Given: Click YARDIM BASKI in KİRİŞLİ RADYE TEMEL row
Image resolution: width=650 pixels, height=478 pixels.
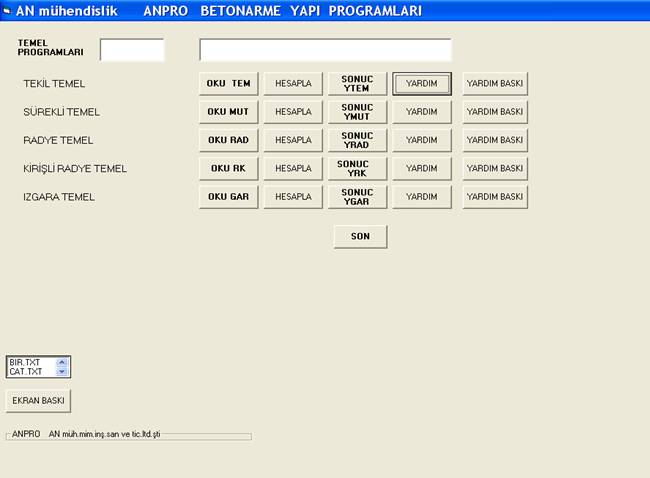Looking at the screenshot, I should coord(495,169).
